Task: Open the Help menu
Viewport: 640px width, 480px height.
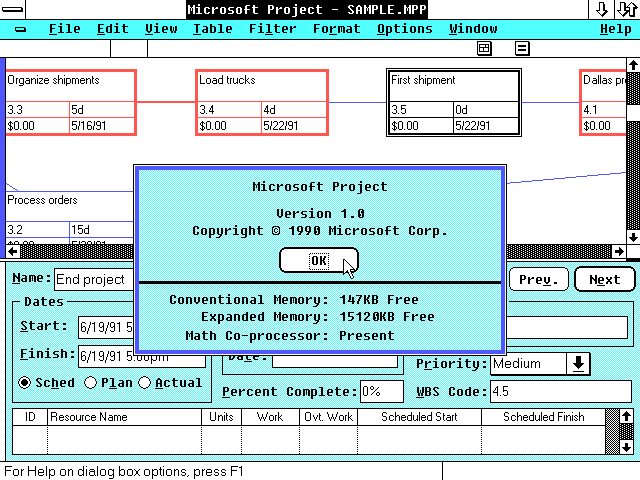Action: [616, 29]
